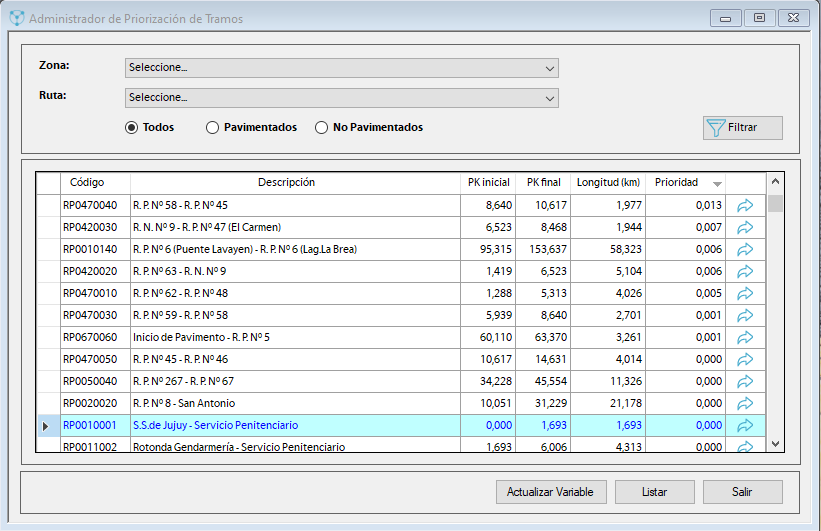Select the Todos radio button
The width and height of the screenshot is (821, 531).
132,128
